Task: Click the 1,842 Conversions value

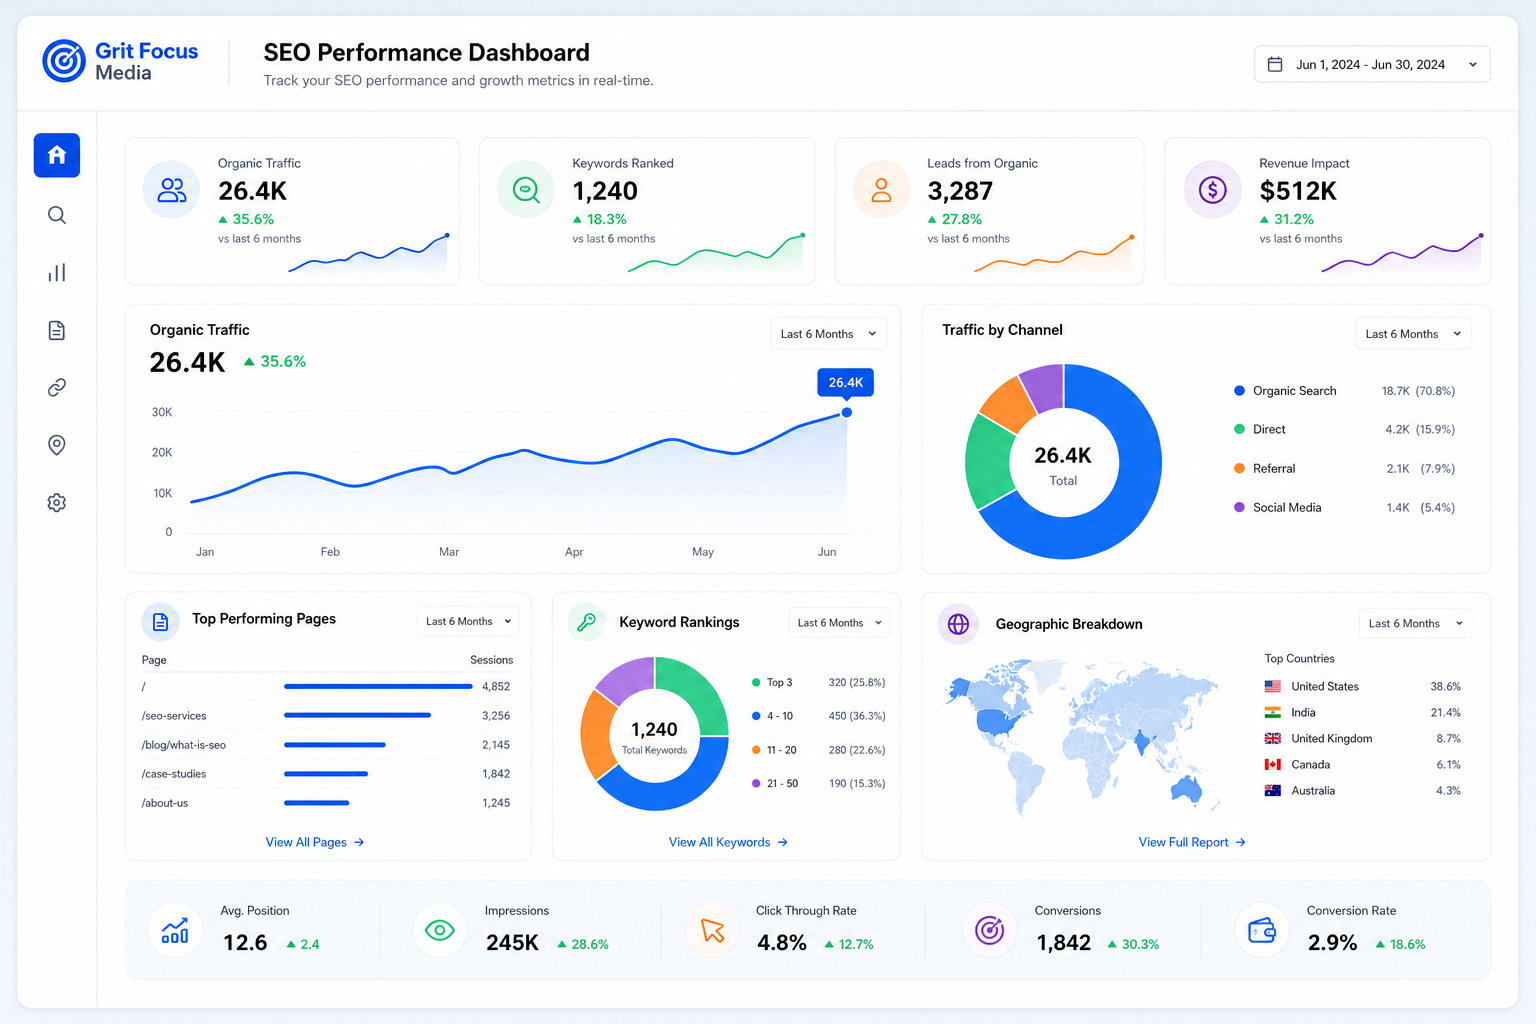Action: tap(1064, 943)
